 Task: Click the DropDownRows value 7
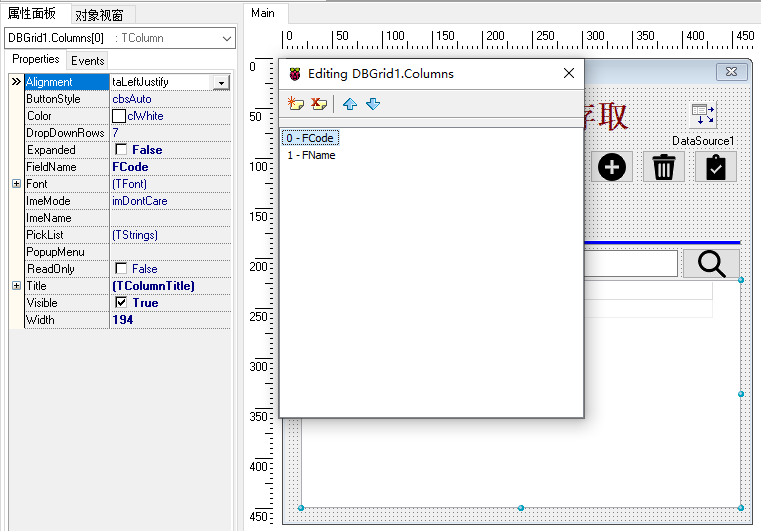pos(116,133)
